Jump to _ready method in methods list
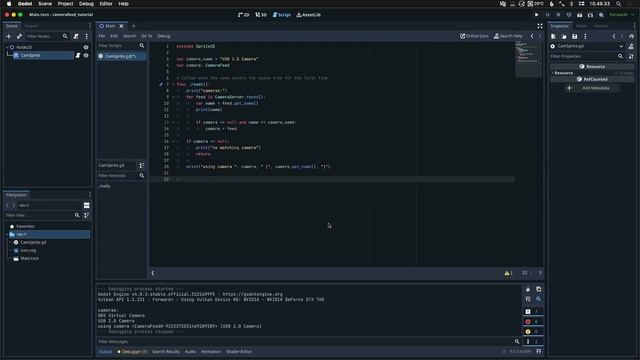The width and height of the screenshot is (640, 360). [105, 186]
